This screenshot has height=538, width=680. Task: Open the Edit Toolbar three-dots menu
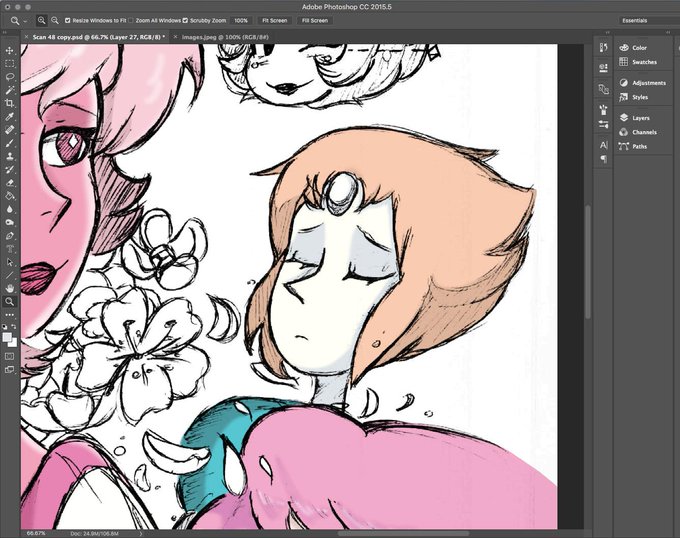point(10,315)
